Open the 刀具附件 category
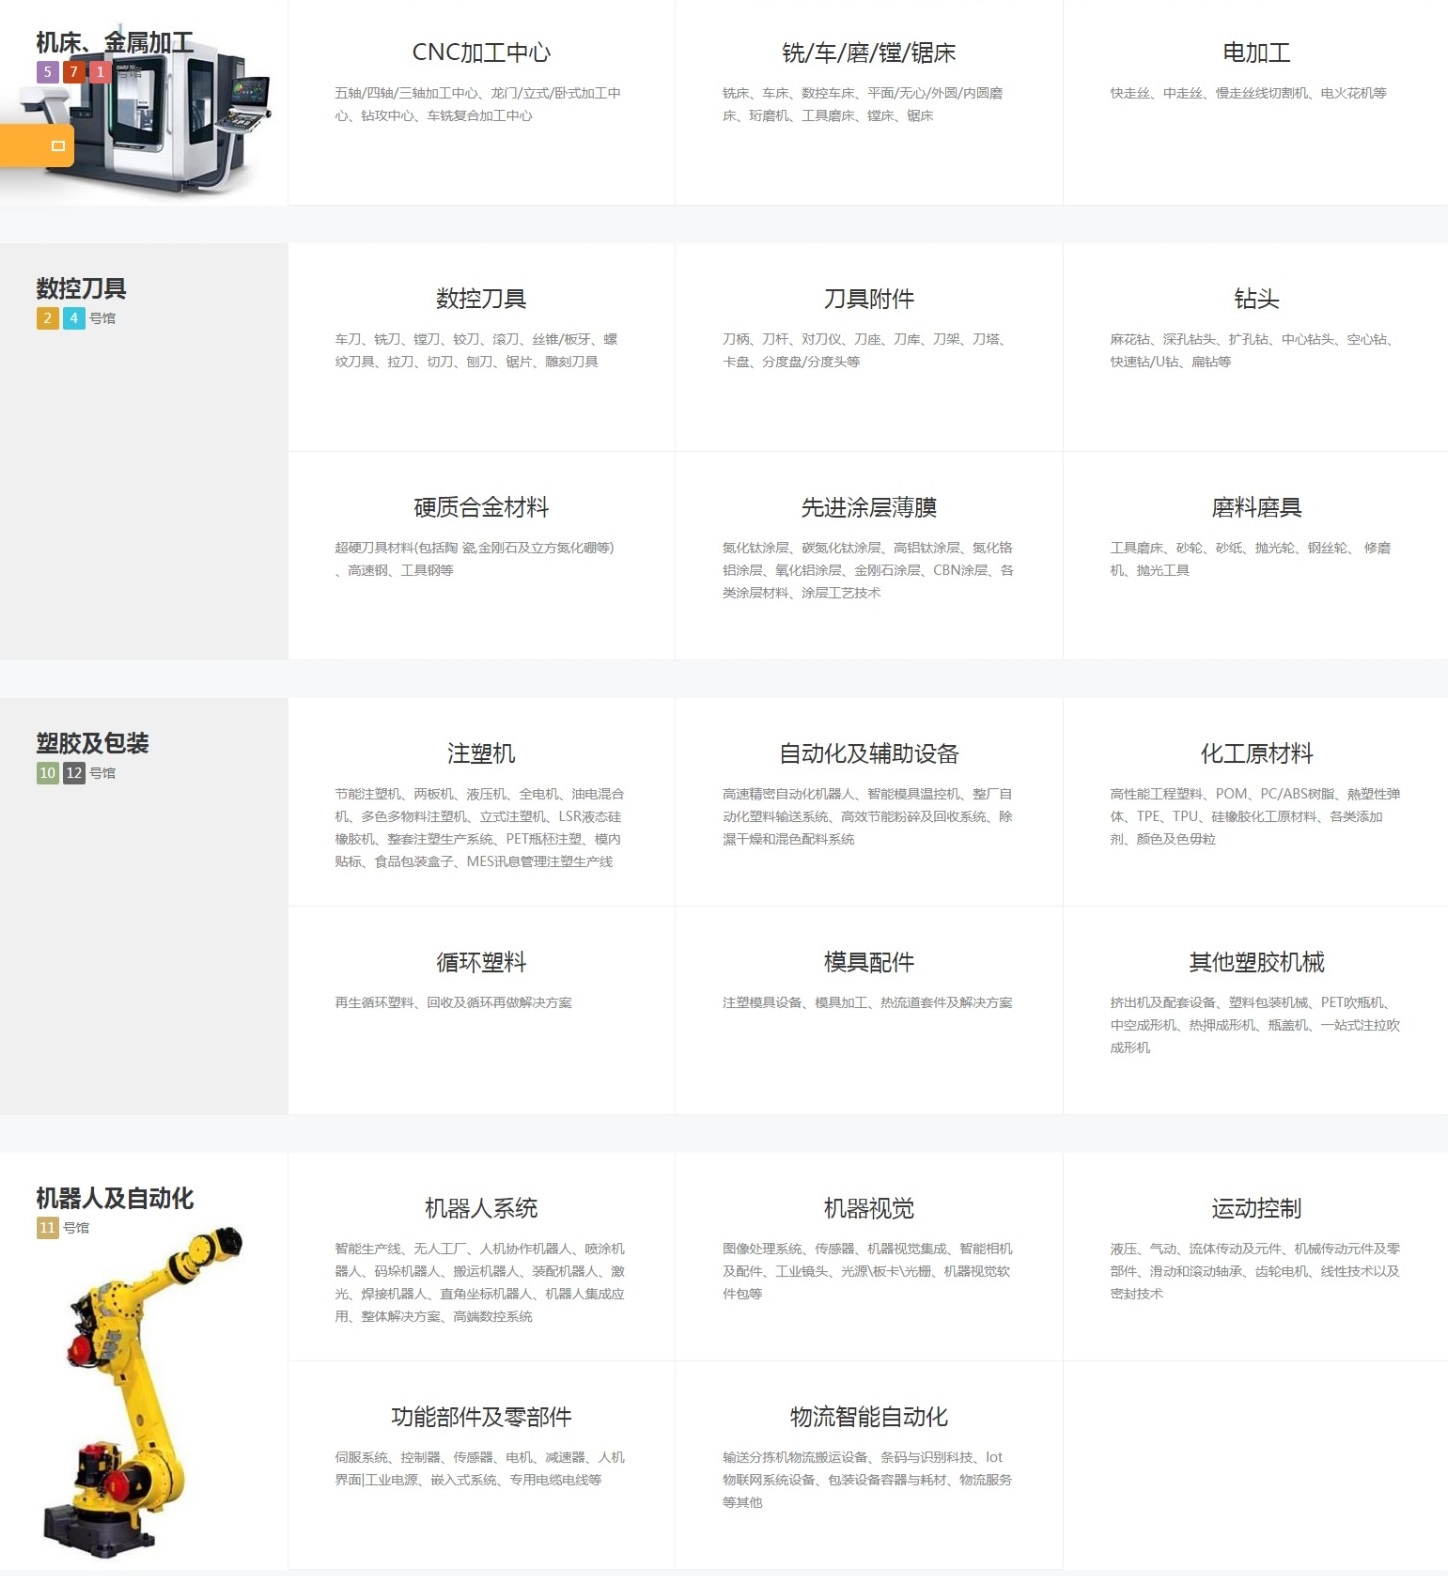Image resolution: width=1448 pixels, height=1576 pixels. point(868,299)
